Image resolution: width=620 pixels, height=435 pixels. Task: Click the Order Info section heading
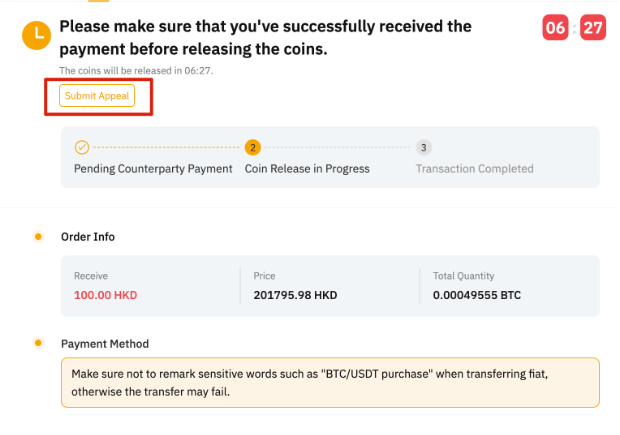88,237
